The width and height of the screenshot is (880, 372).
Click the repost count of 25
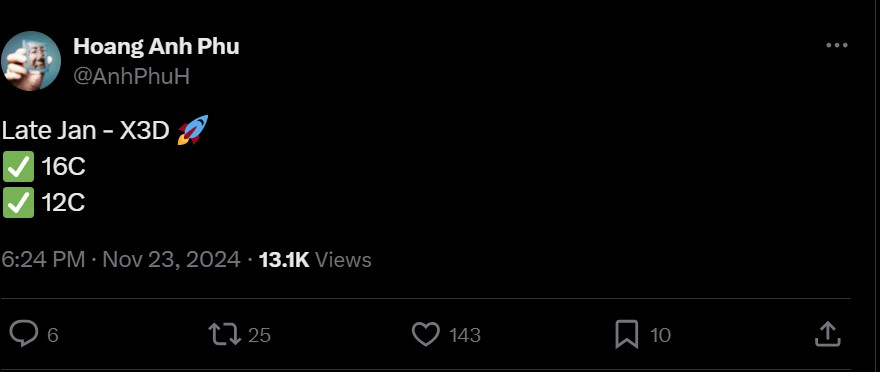[x=259, y=336]
